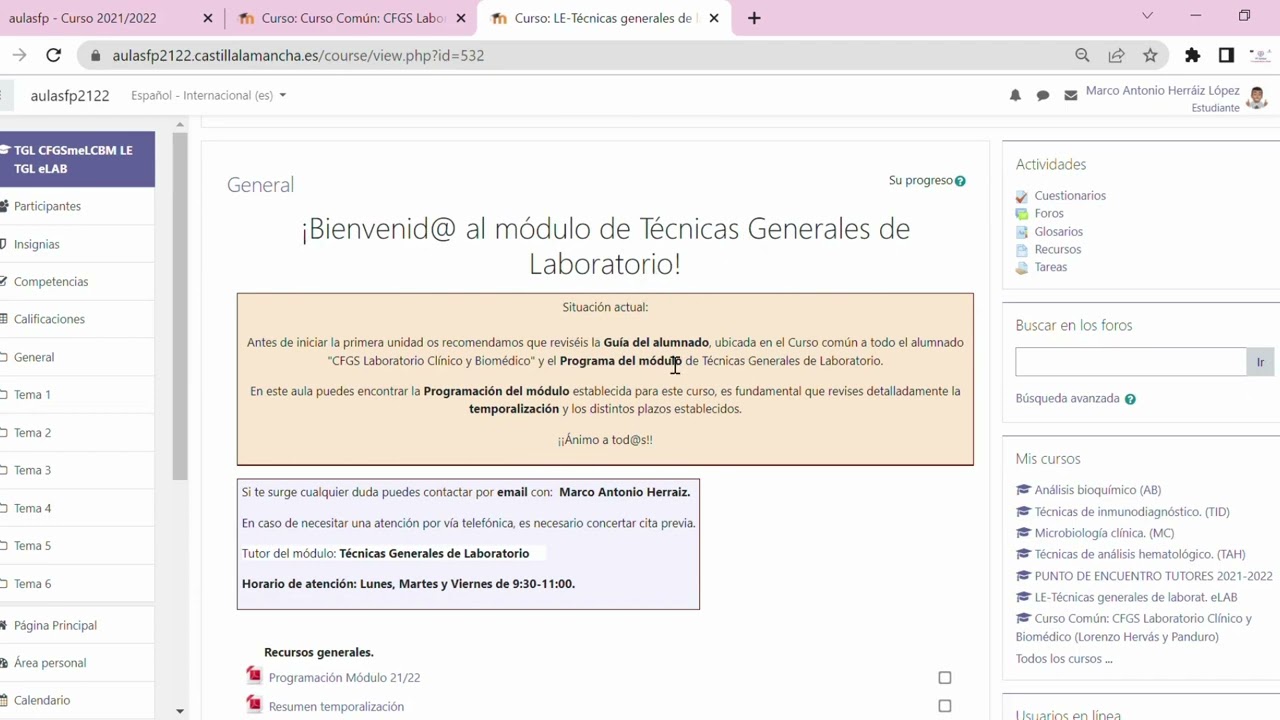Screen dimensions: 1280x720
Task: Check completion box for Resumen temporalización
Action: [945, 706]
